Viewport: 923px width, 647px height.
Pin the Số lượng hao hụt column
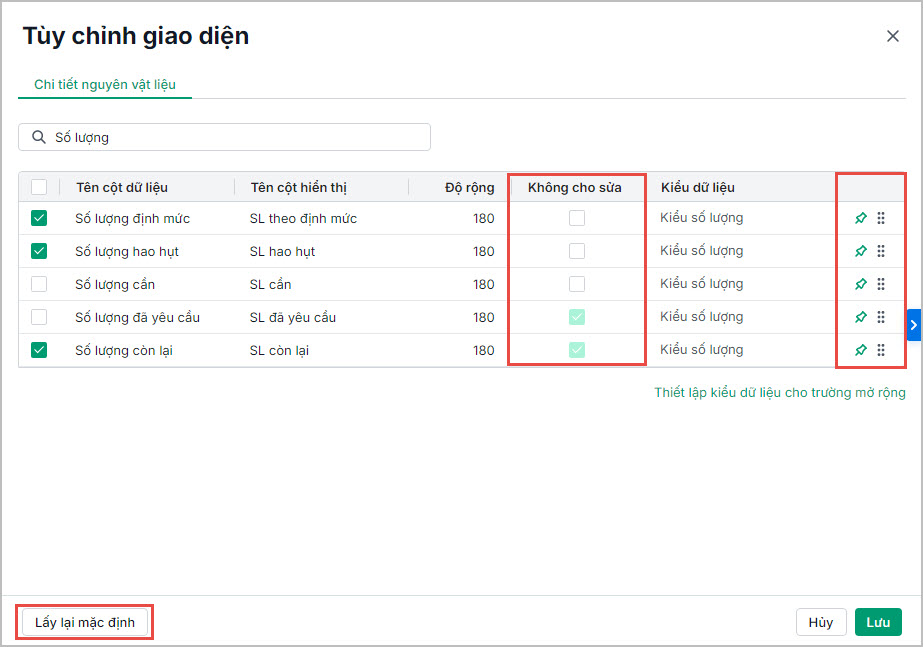tap(860, 251)
